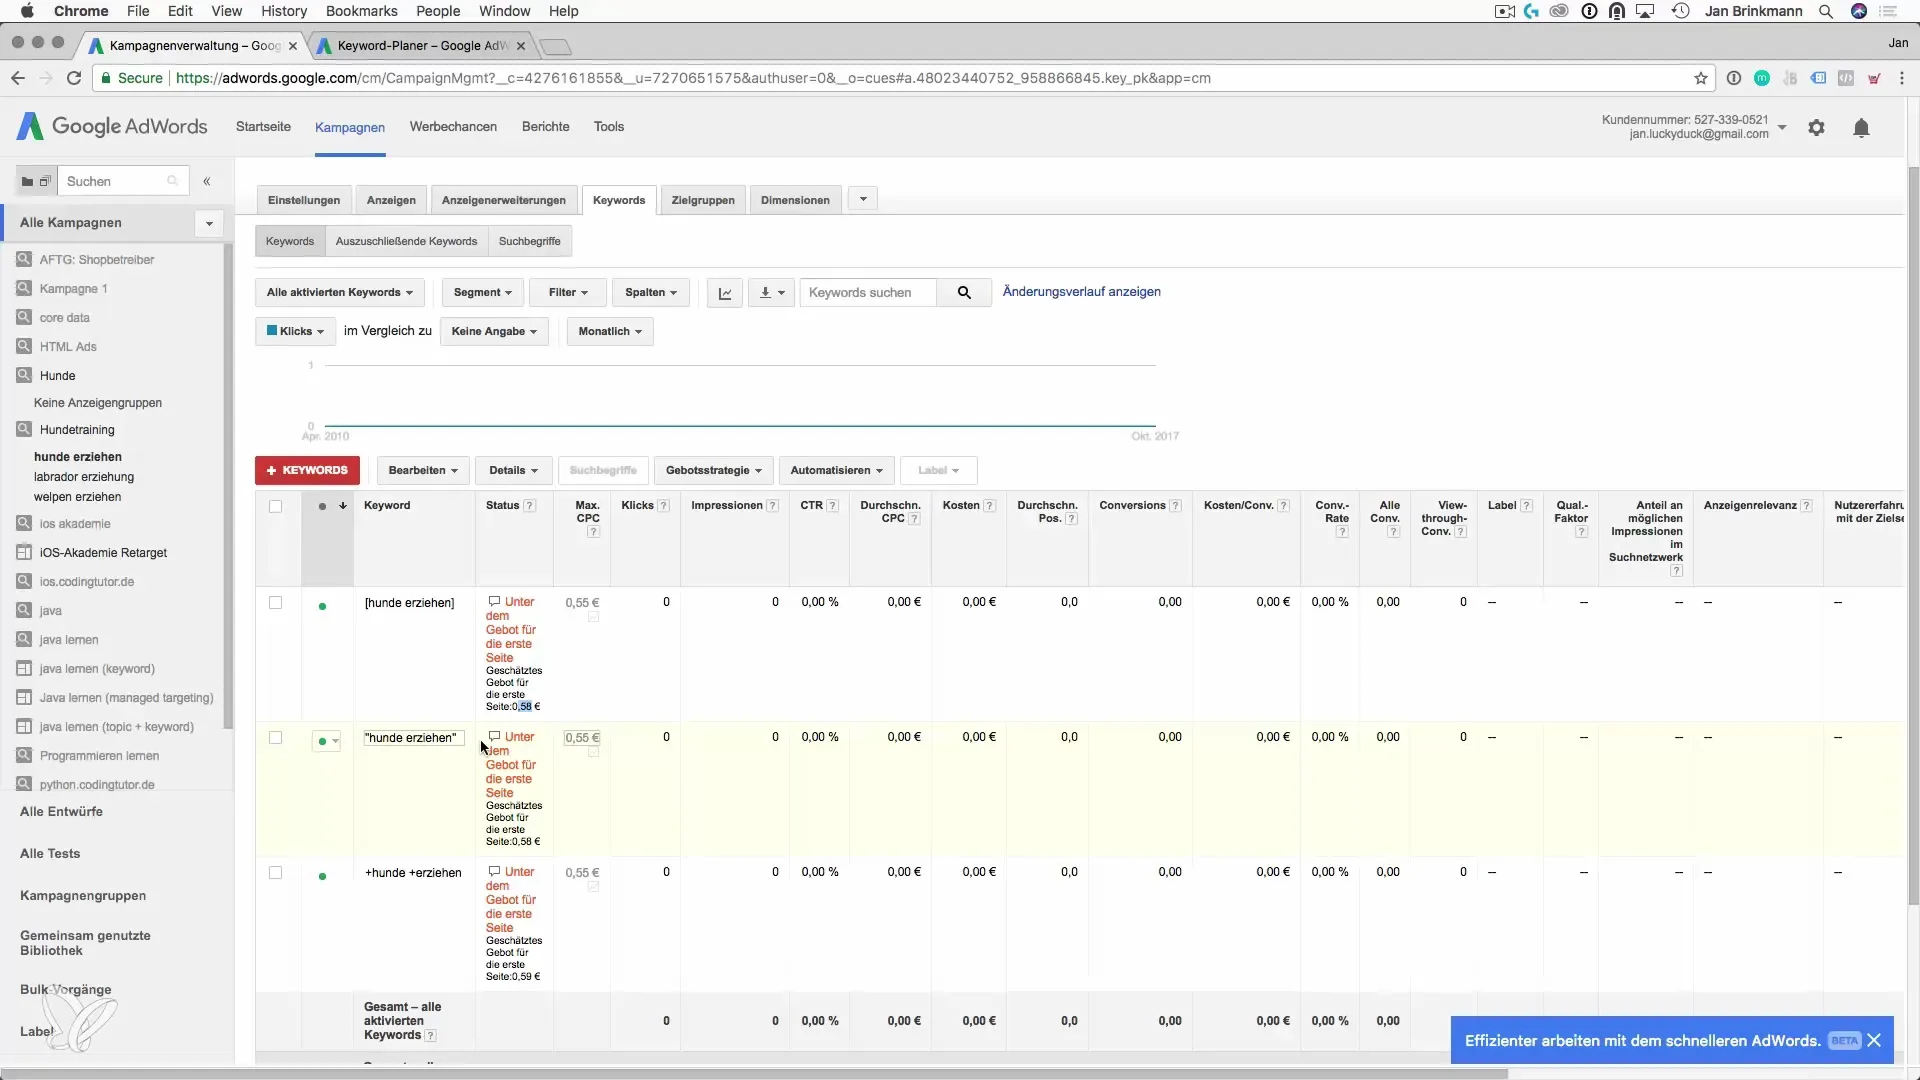Screen dimensions: 1920x1080
Task: Open the download report icon
Action: pos(771,293)
